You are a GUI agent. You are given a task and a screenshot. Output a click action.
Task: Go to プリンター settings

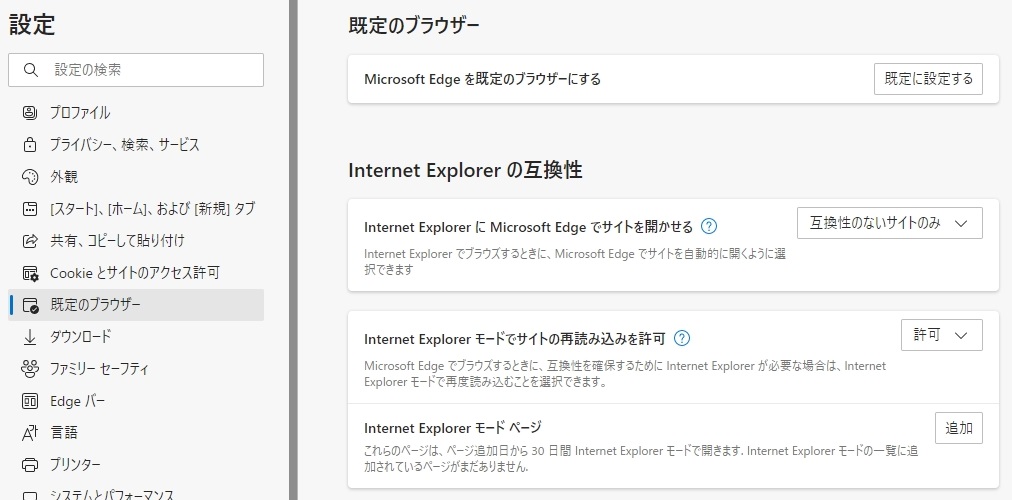136,465
